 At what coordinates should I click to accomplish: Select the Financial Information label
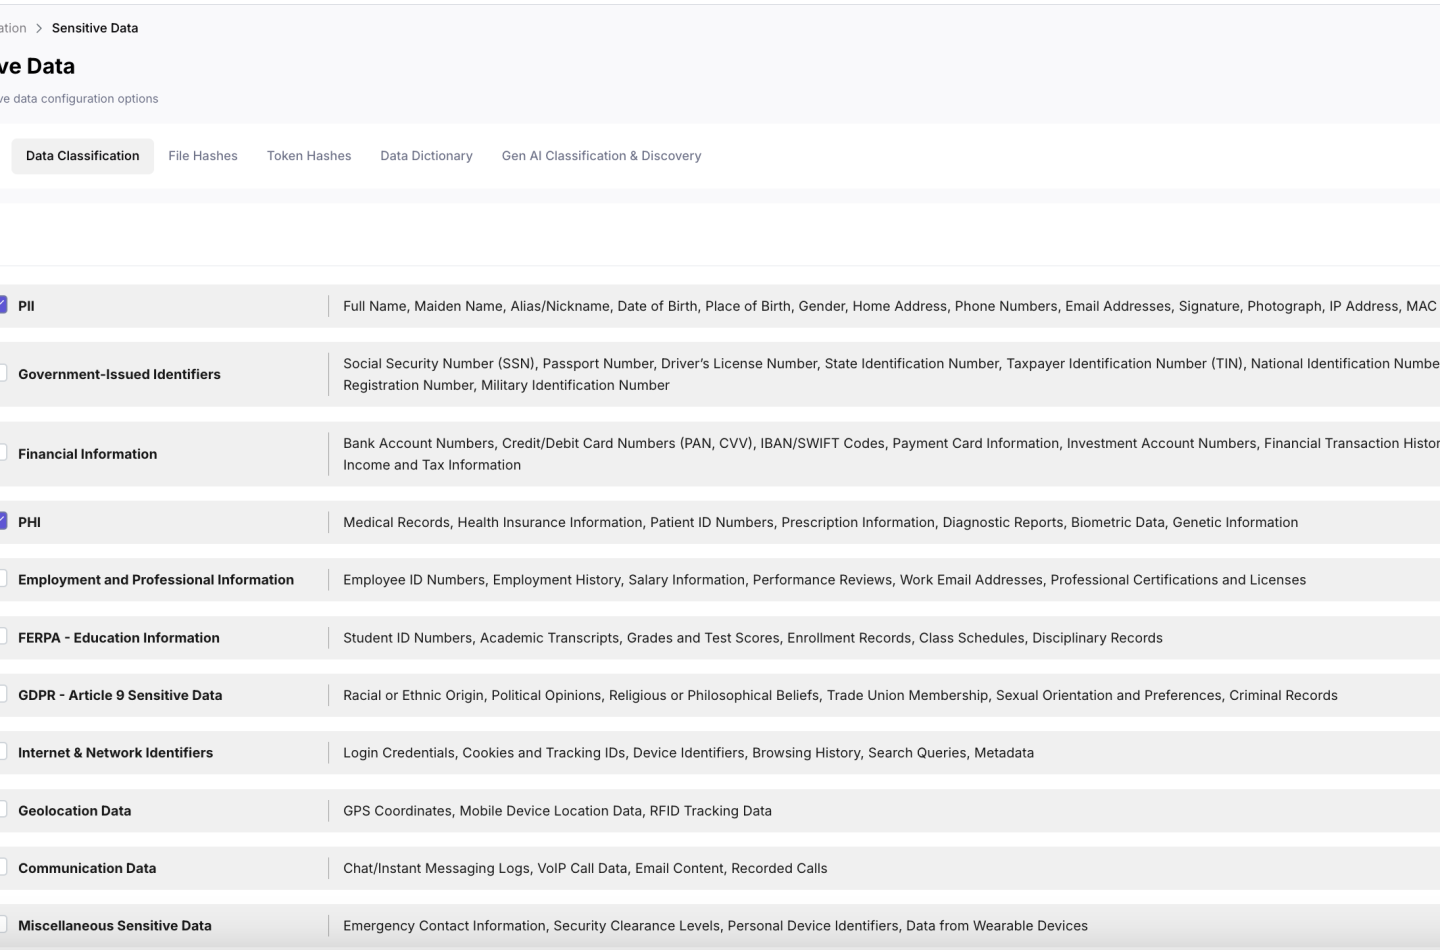coord(87,454)
